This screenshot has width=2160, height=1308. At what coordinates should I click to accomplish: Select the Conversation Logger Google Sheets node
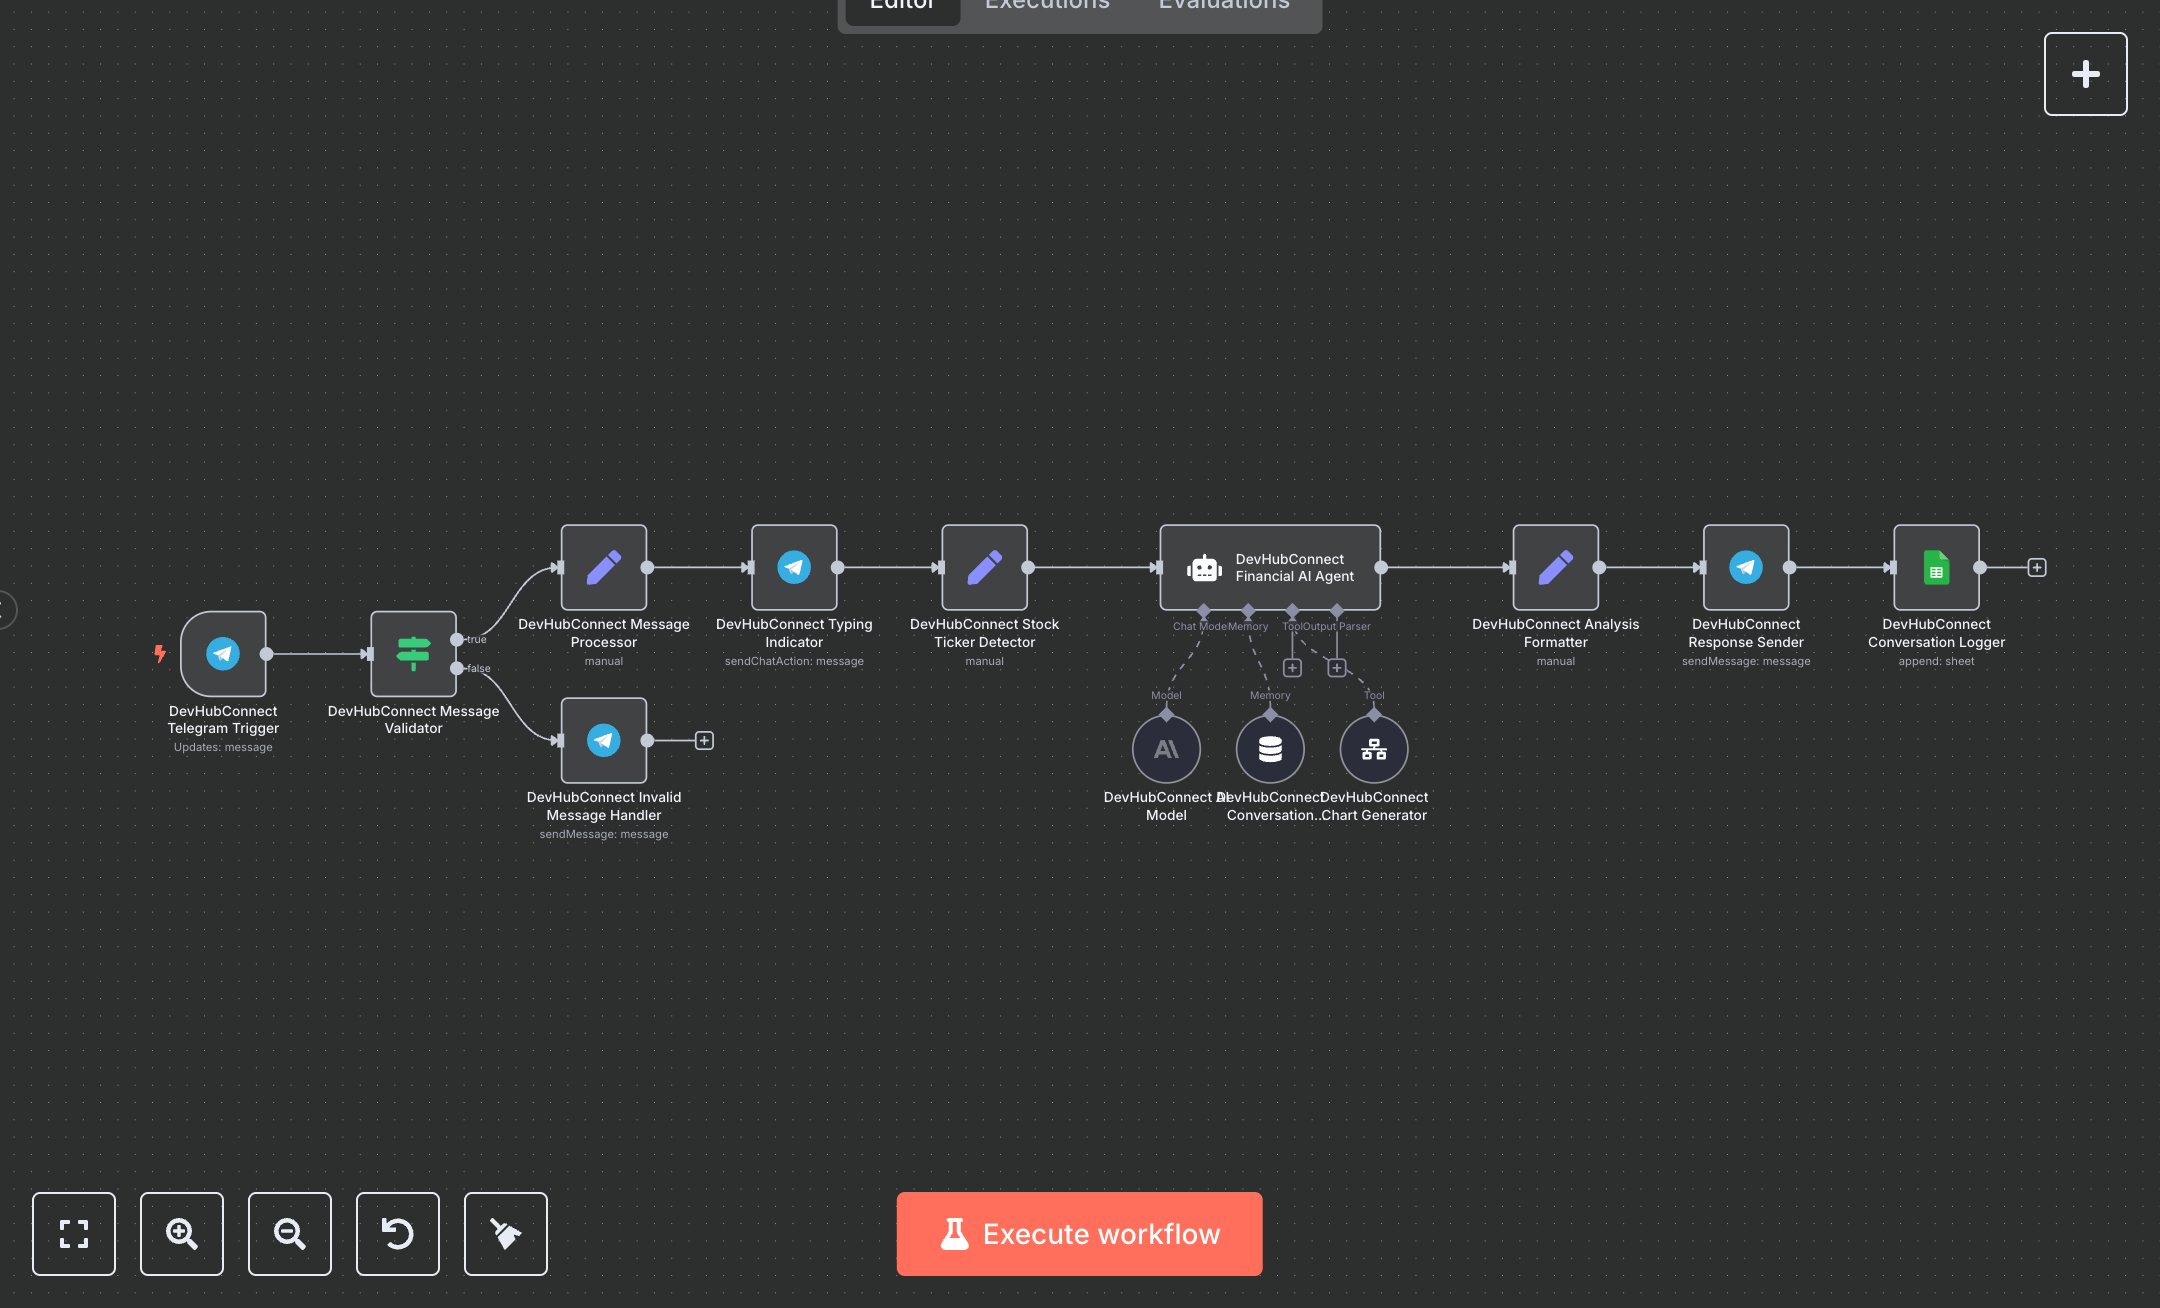point(1936,567)
